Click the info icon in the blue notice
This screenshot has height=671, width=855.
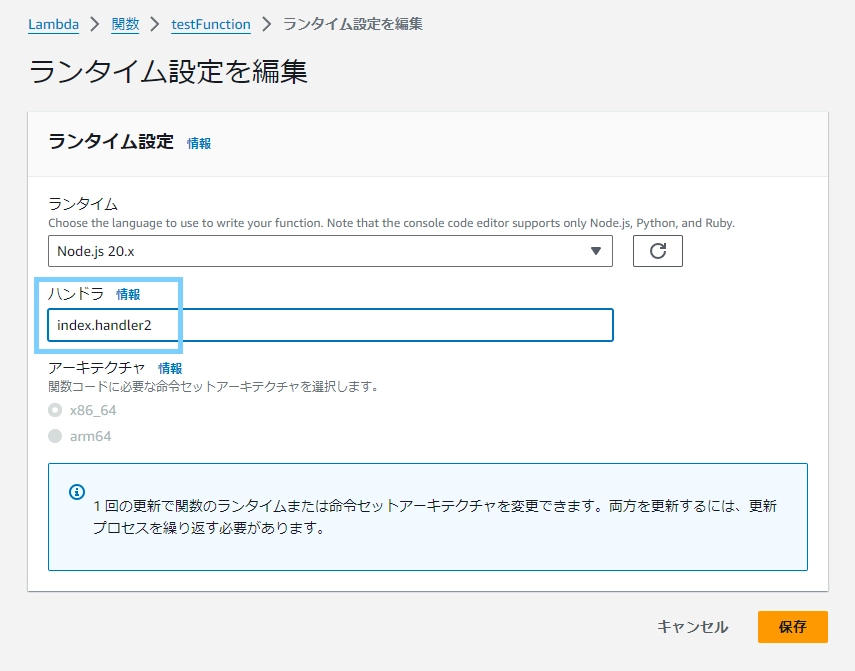(x=77, y=492)
